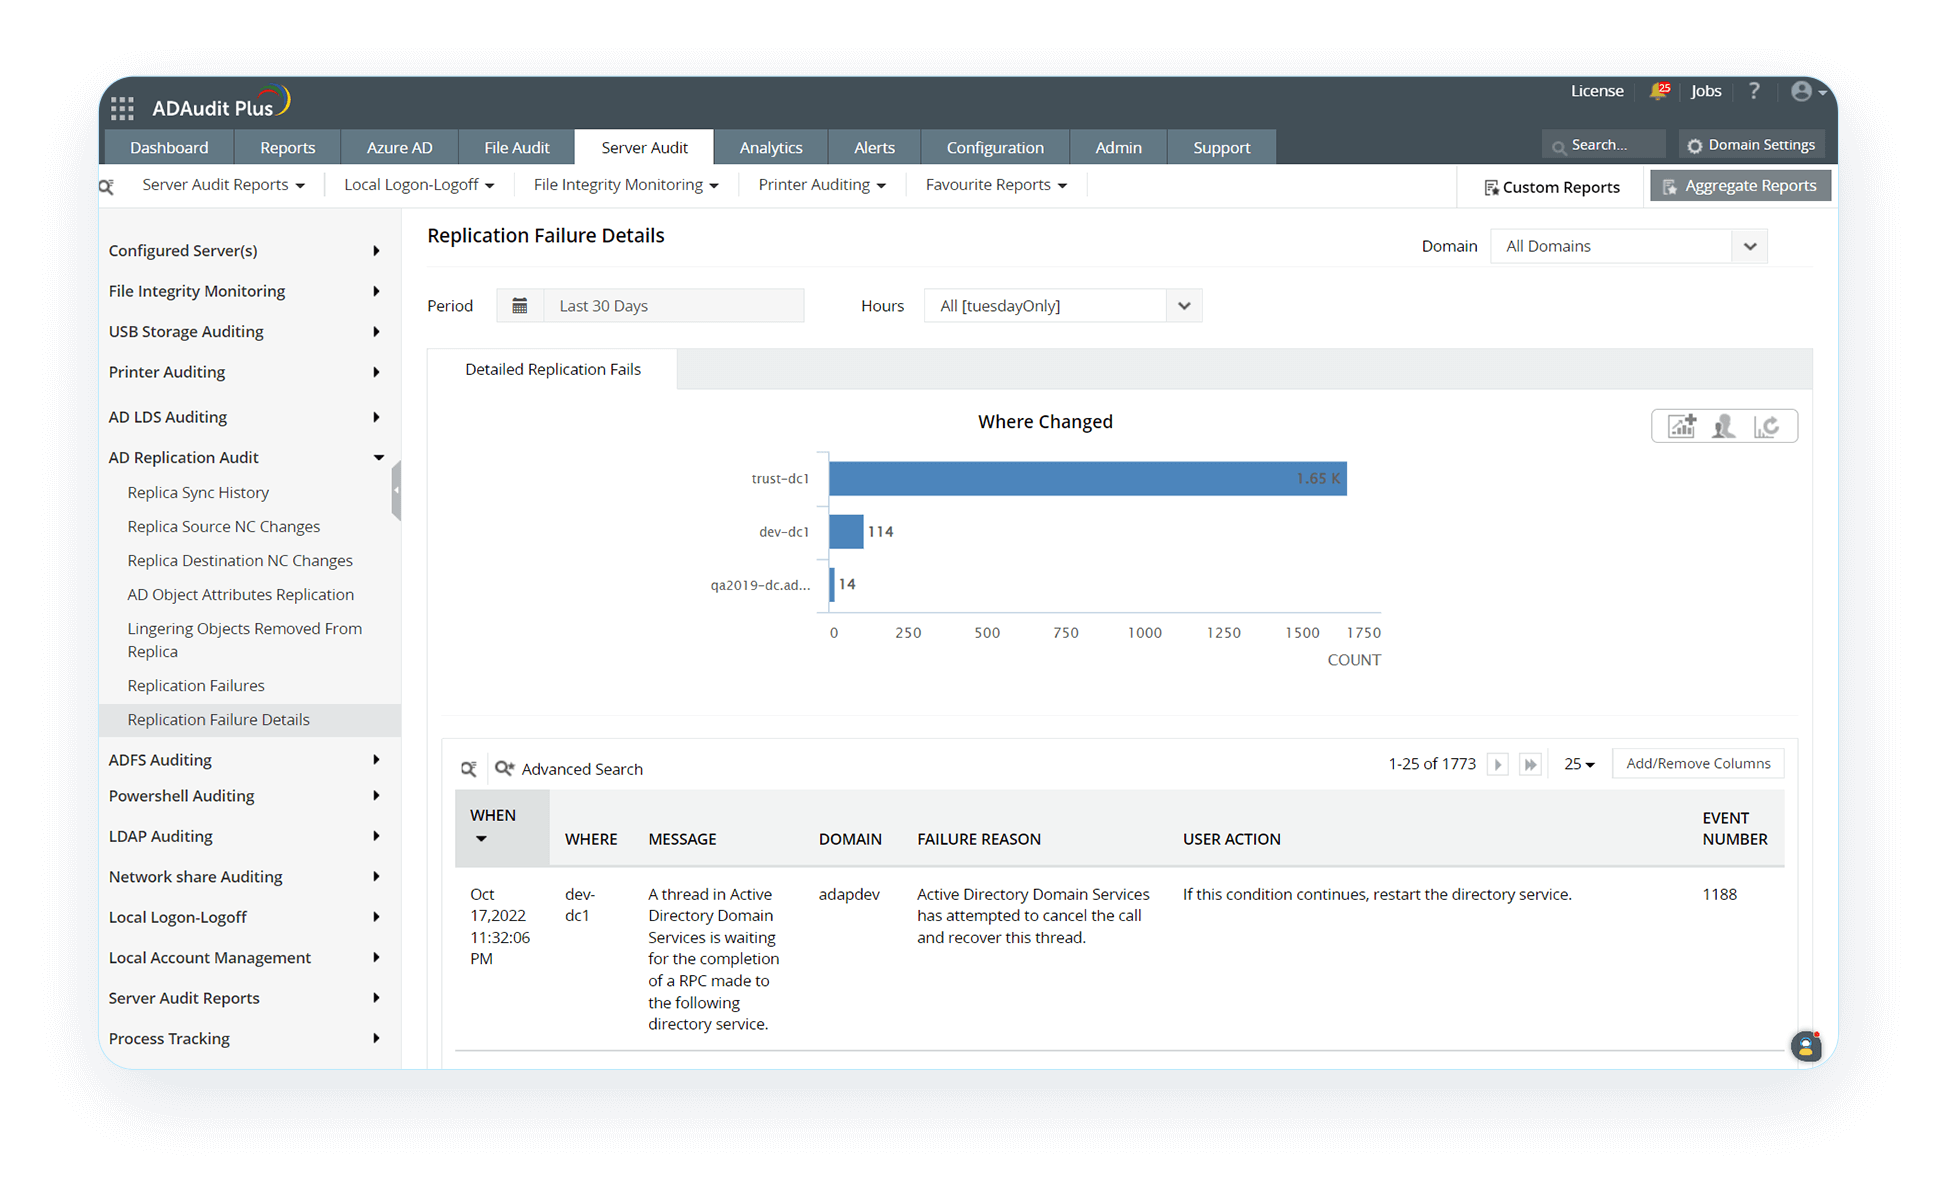
Task: Go to last page of results
Action: tap(1530, 765)
